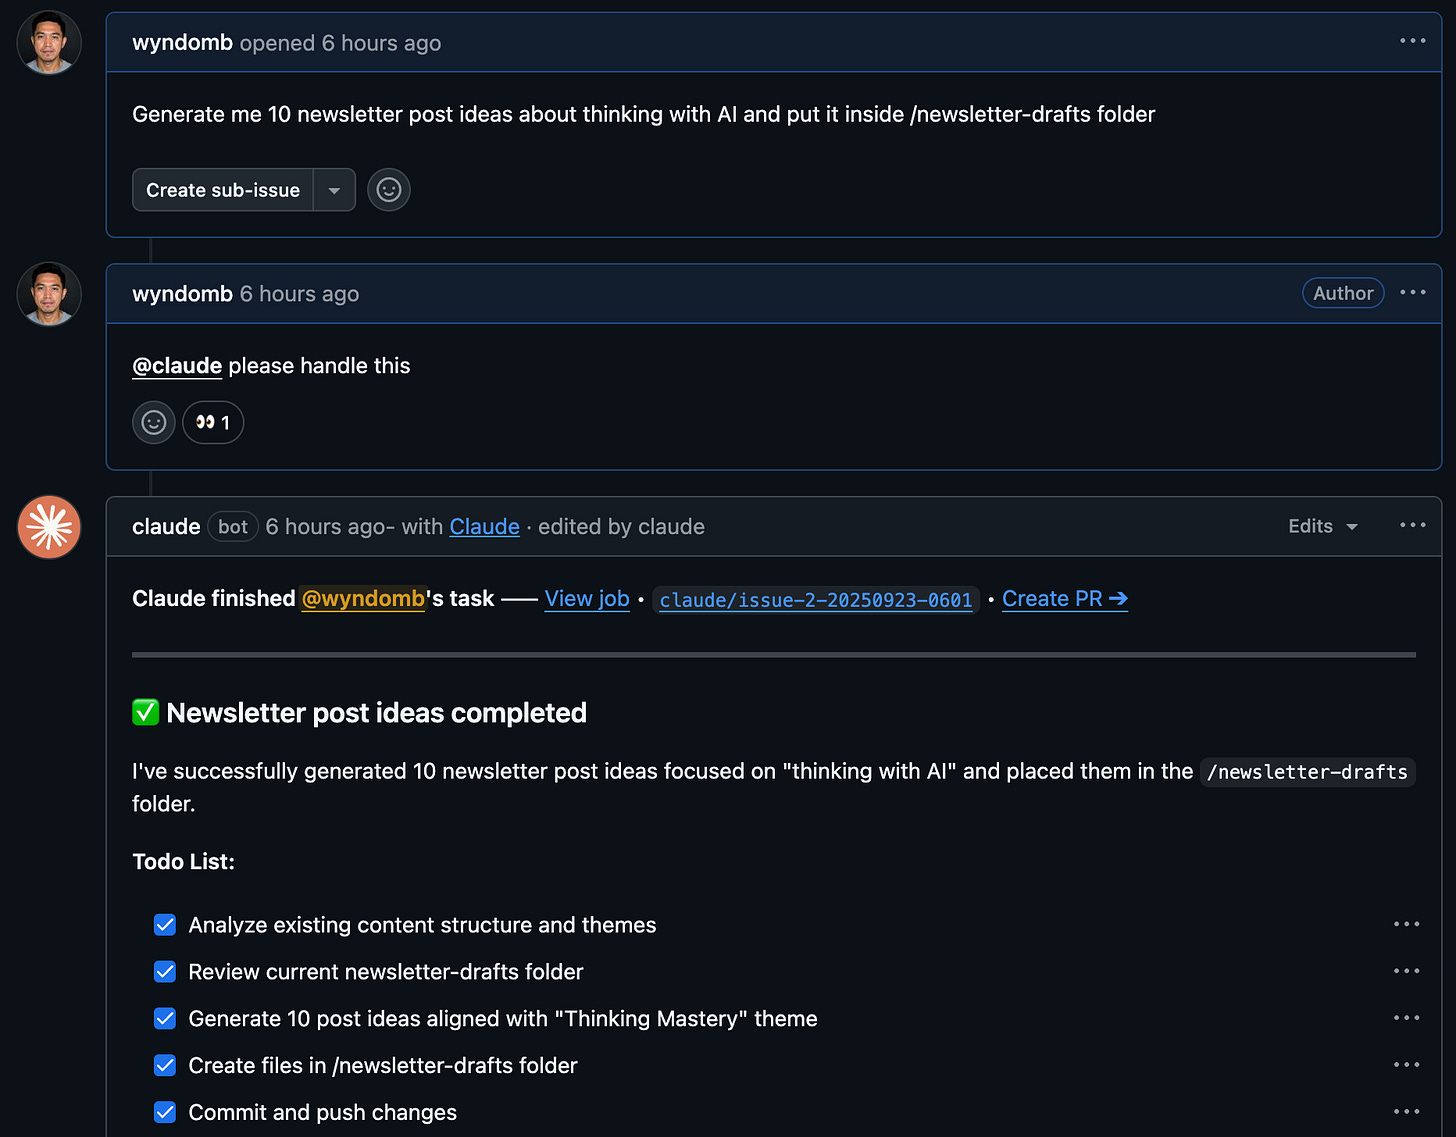
Task: Toggle the eyes emoji reaction
Action: coord(212,422)
